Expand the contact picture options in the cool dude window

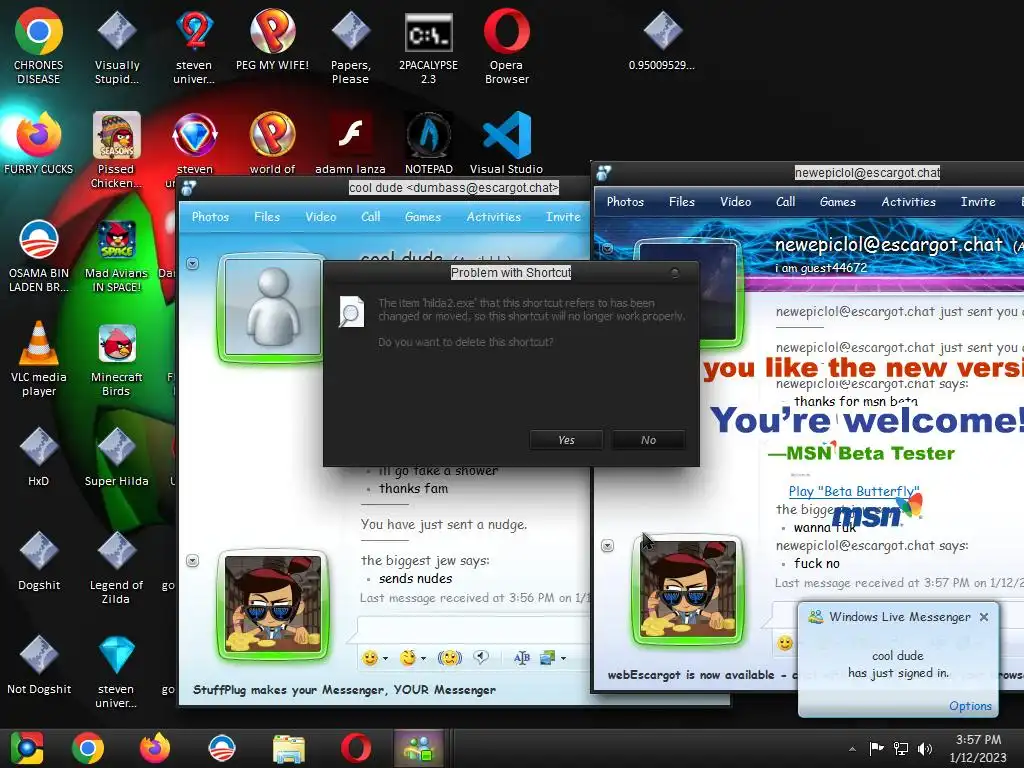[x=193, y=264]
